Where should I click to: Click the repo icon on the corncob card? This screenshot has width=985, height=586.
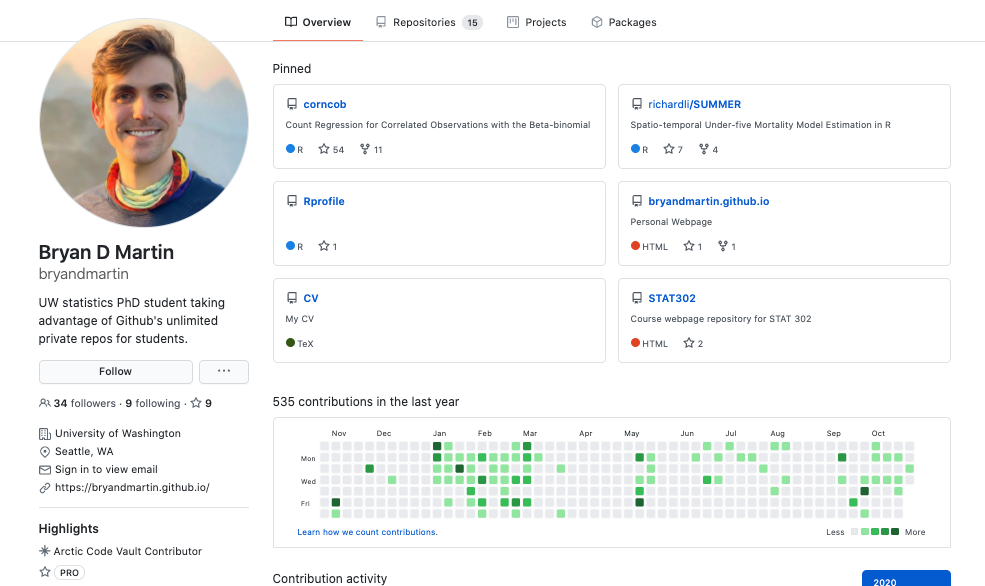click(x=291, y=104)
